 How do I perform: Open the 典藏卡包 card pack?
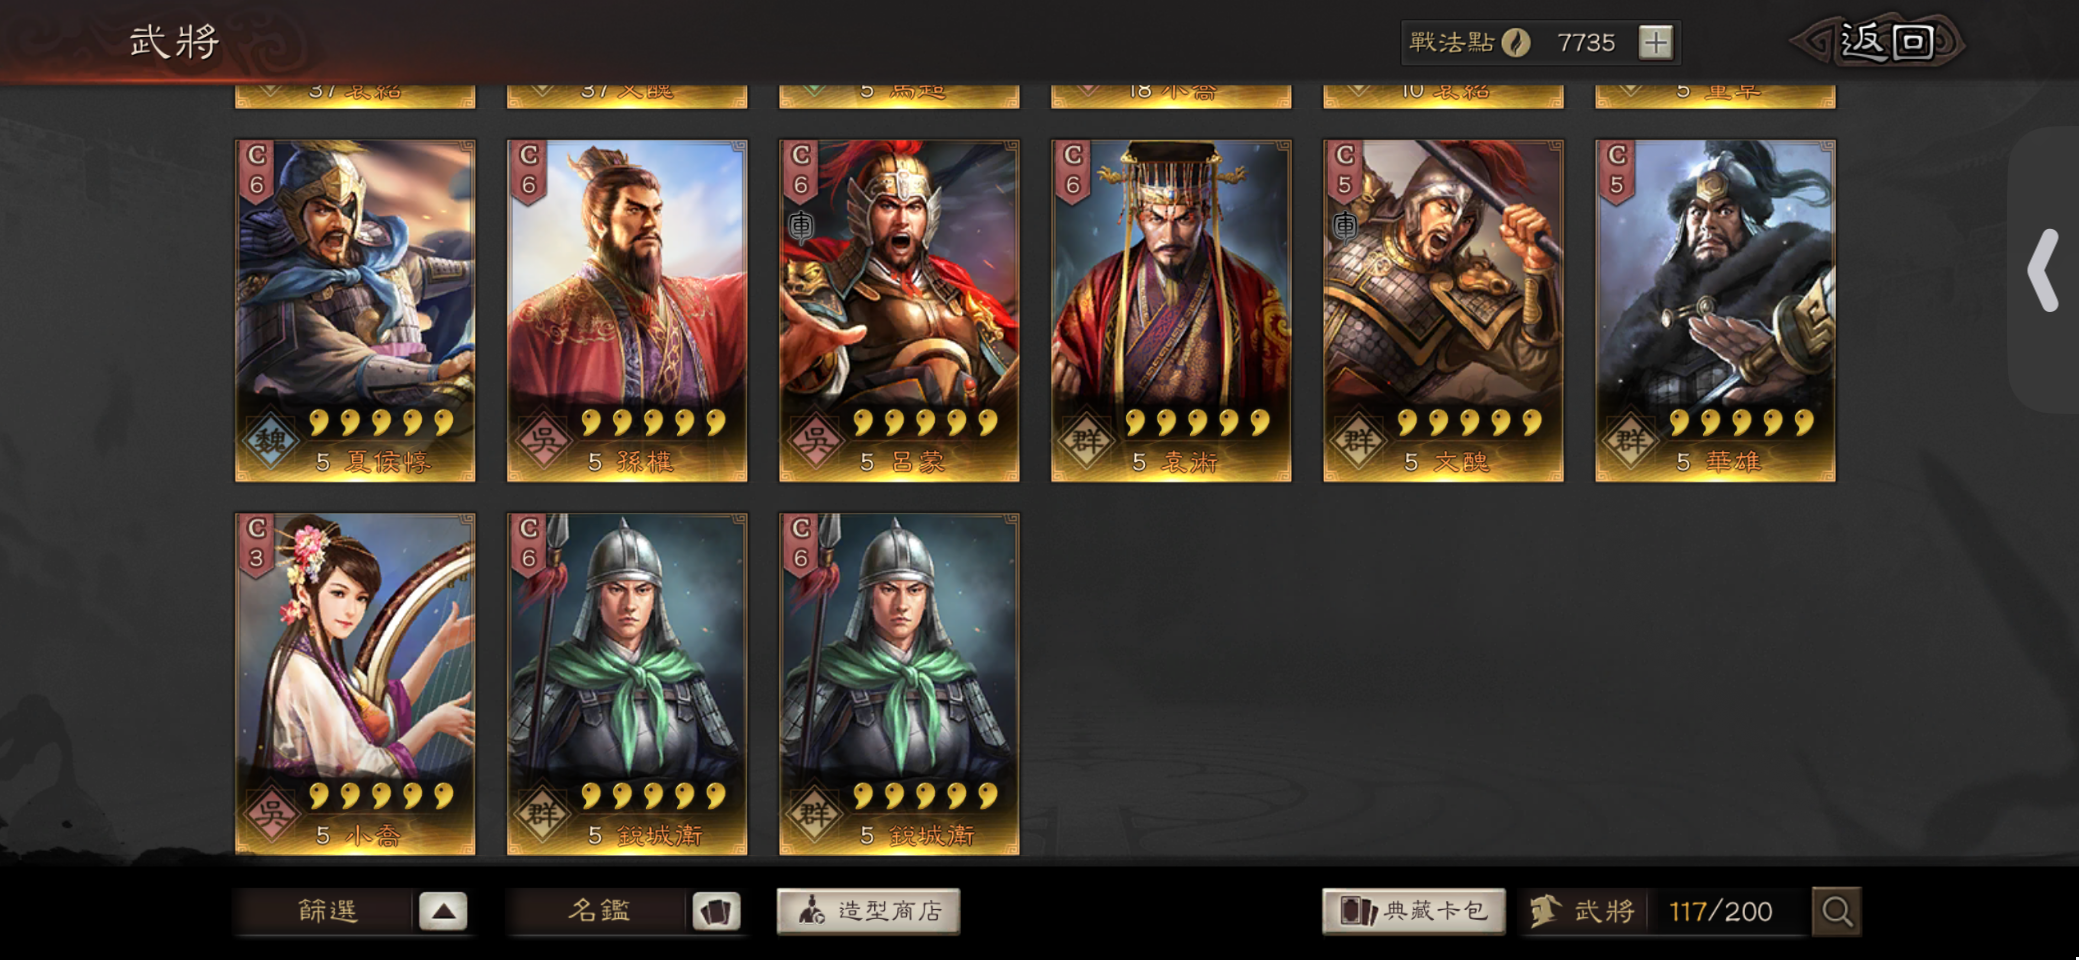click(x=1413, y=911)
